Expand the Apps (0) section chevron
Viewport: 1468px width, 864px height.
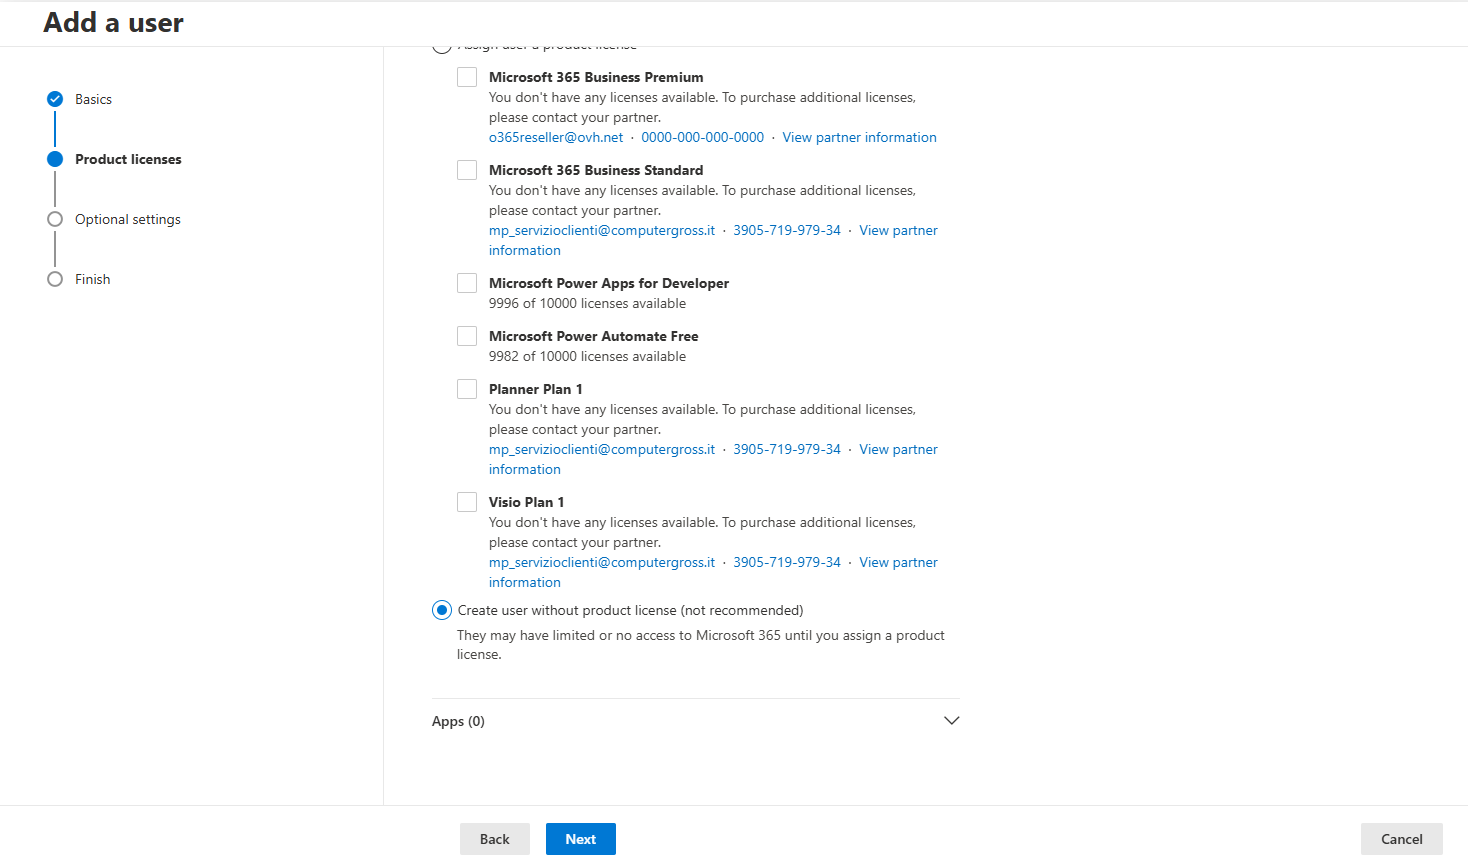(951, 721)
